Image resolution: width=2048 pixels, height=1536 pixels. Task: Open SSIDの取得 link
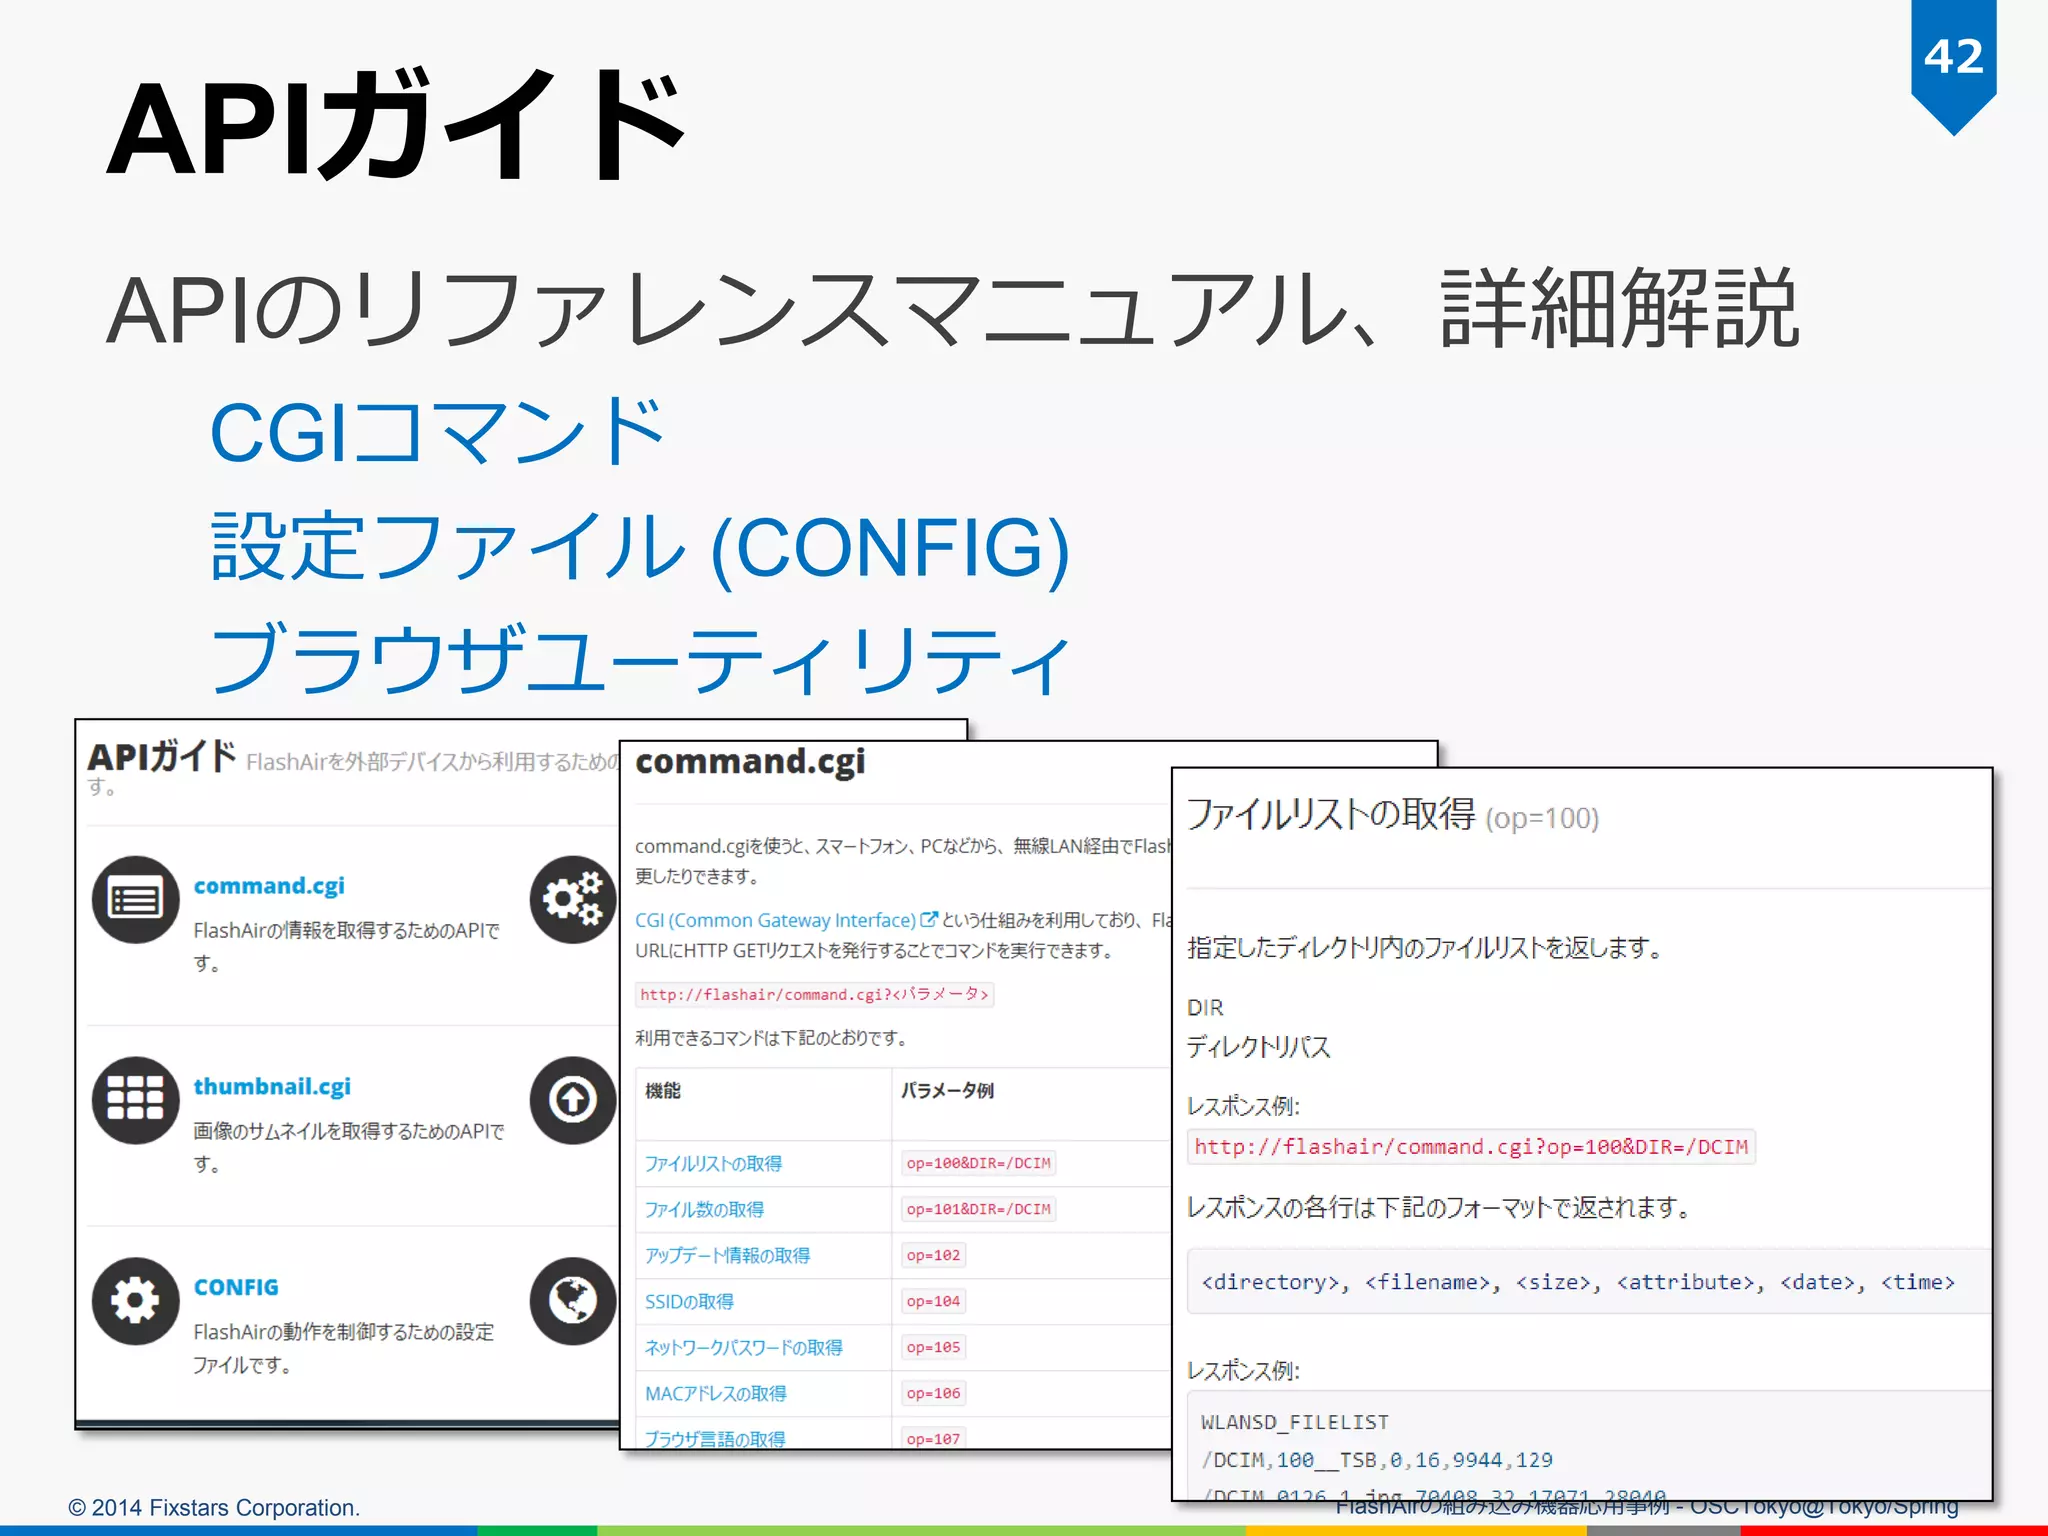689,1302
